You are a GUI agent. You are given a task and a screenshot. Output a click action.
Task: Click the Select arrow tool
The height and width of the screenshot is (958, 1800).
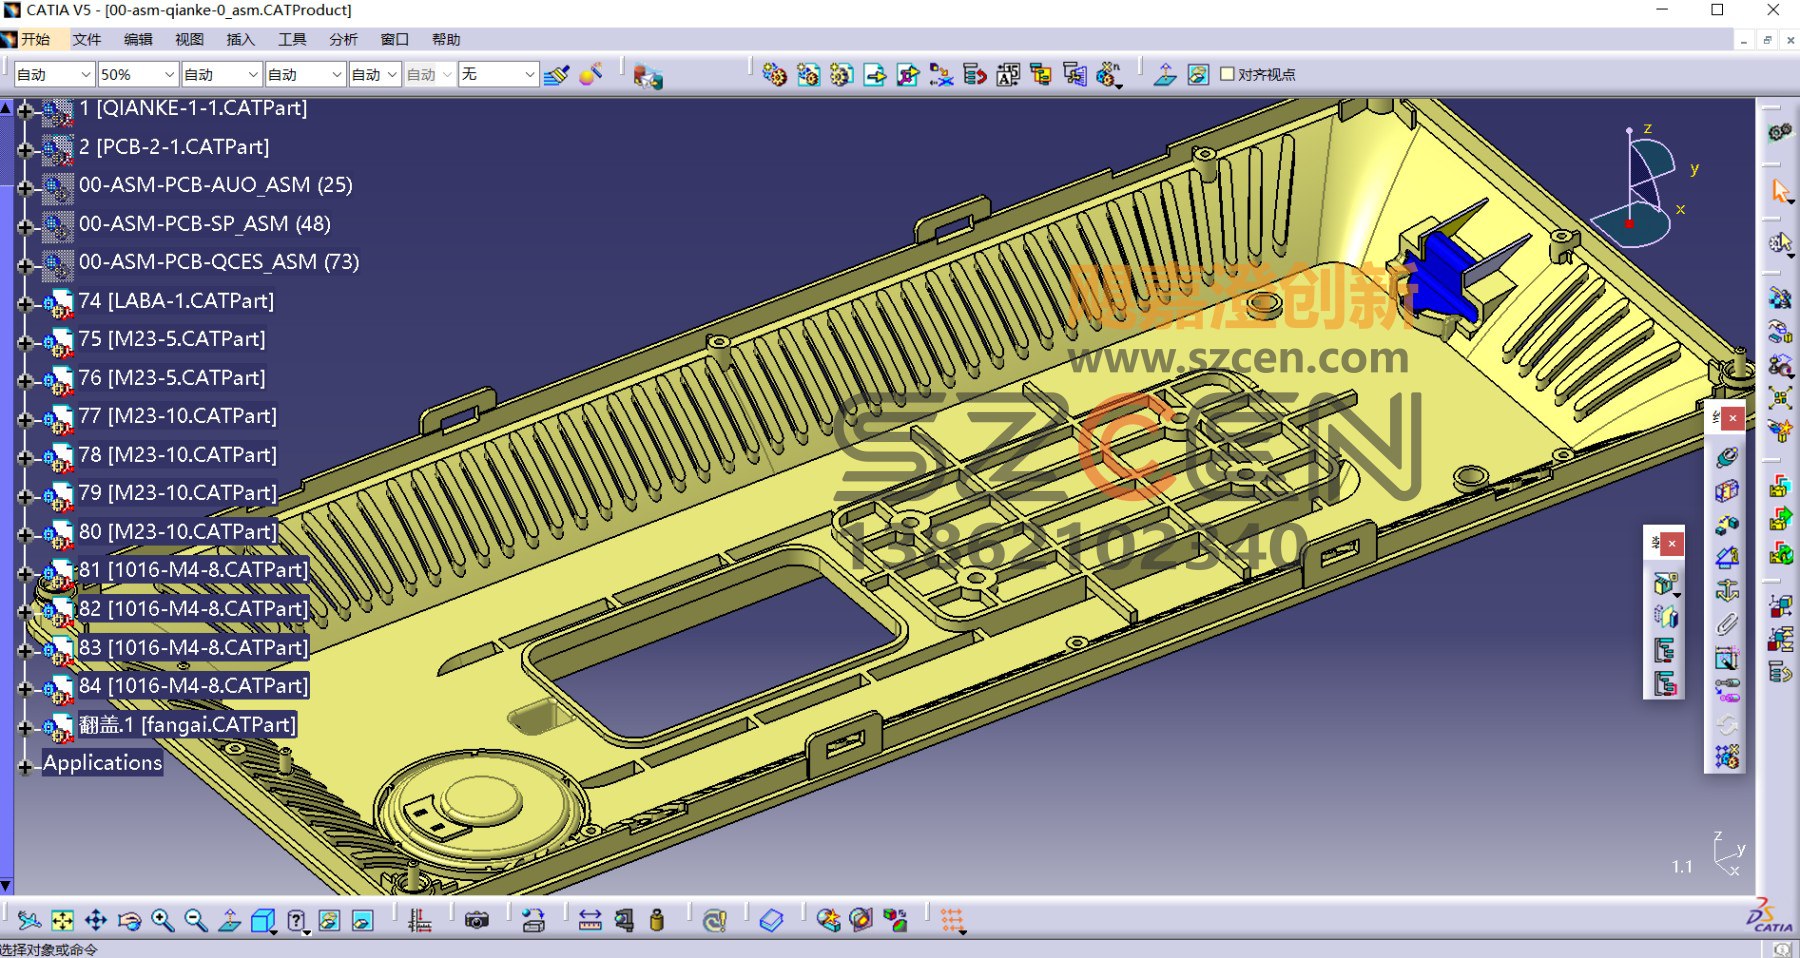1780,191
